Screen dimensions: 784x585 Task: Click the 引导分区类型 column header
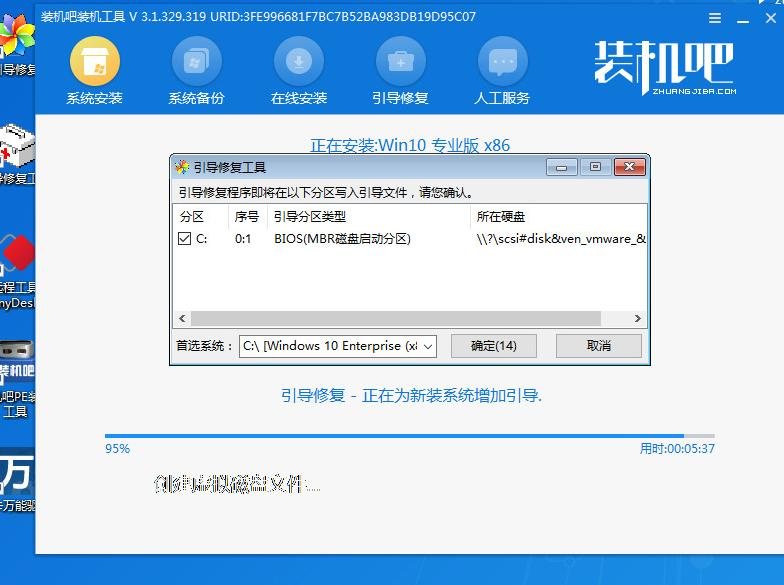pos(310,217)
